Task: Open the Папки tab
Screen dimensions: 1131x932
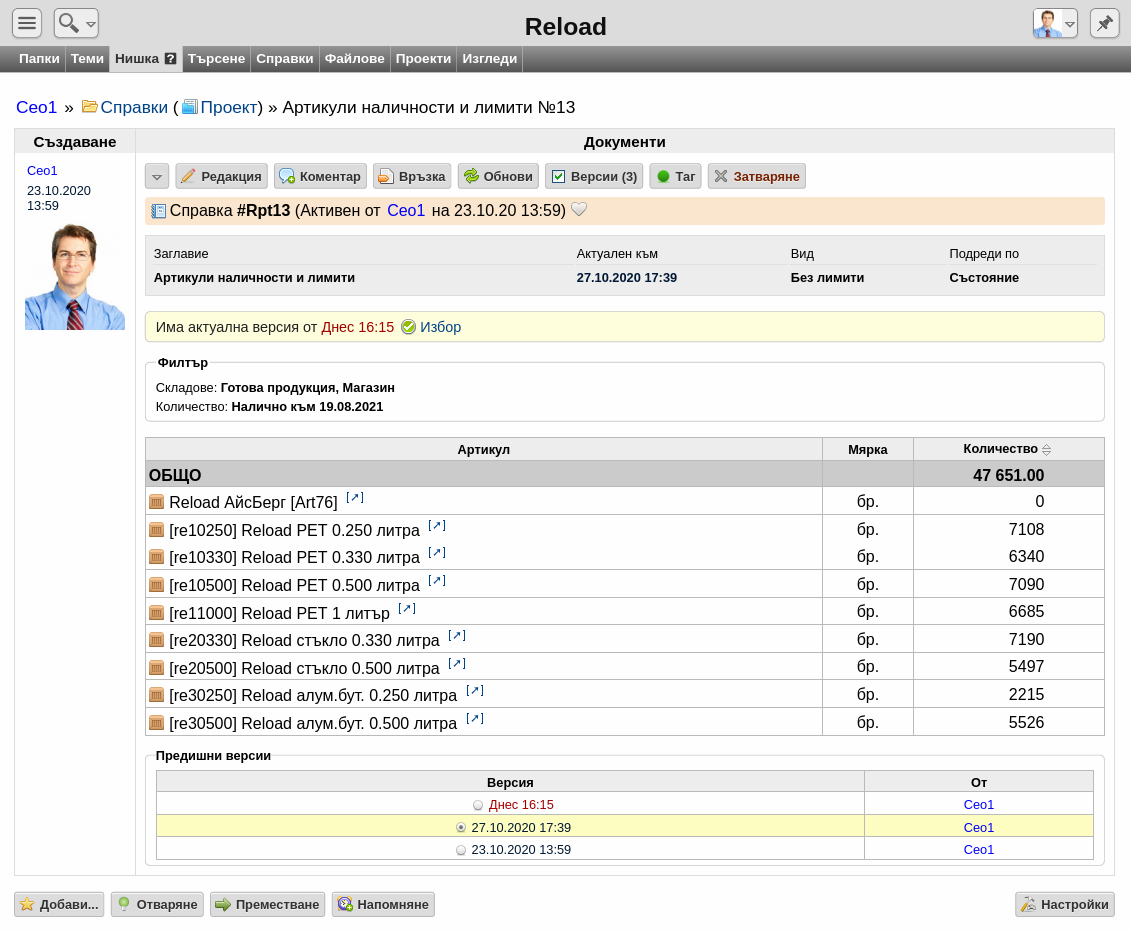Action: (39, 58)
